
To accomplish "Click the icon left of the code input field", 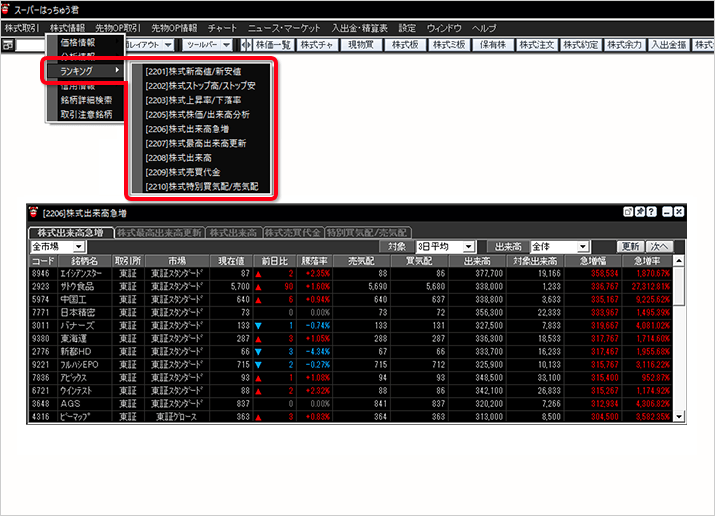I will coord(9,45).
